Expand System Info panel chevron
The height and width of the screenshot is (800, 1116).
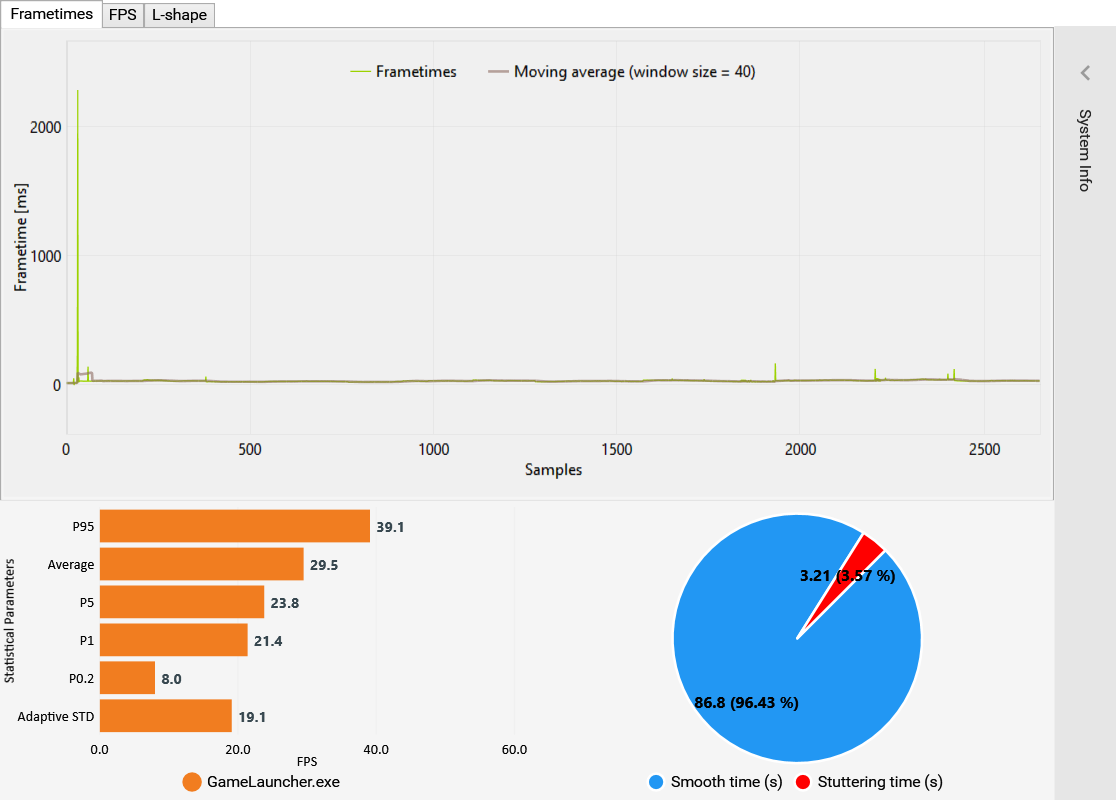pos(1085,73)
